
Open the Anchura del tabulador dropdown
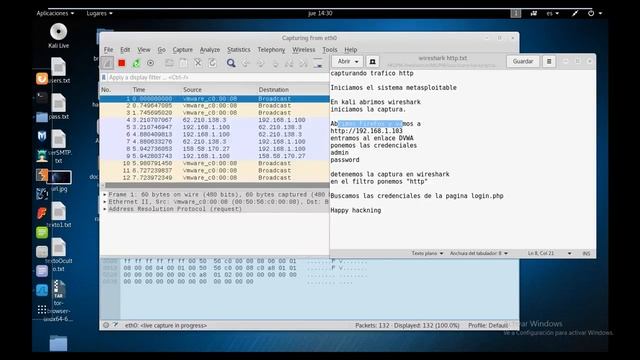coord(479,253)
